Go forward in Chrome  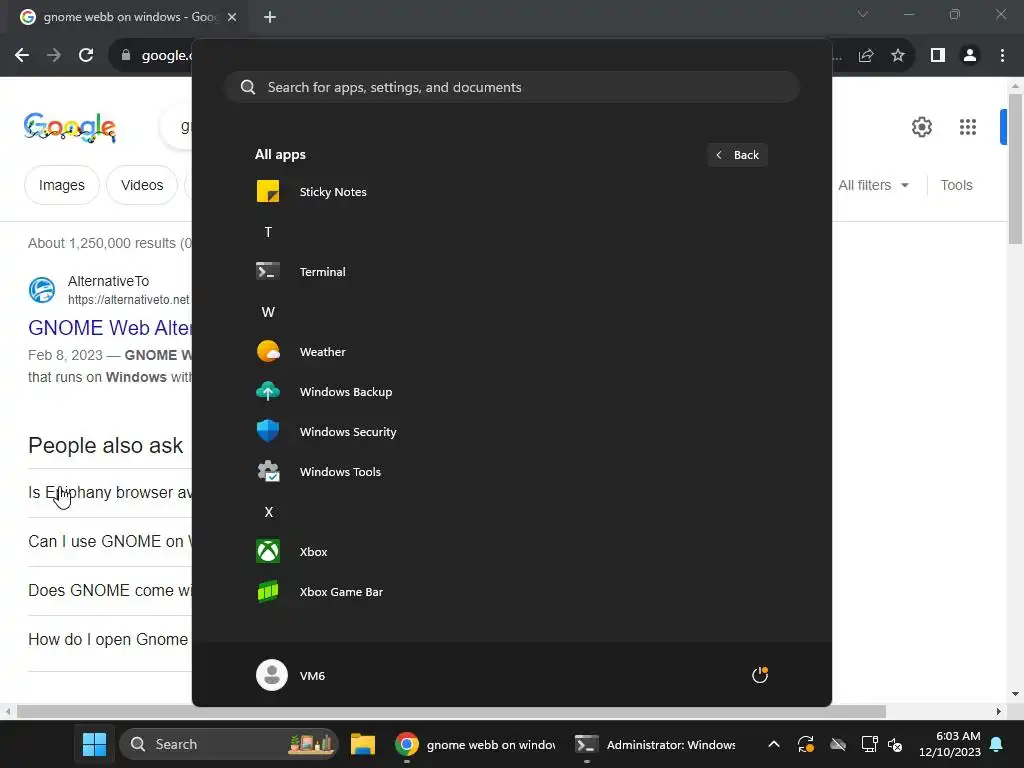pyautogui.click(x=54, y=56)
